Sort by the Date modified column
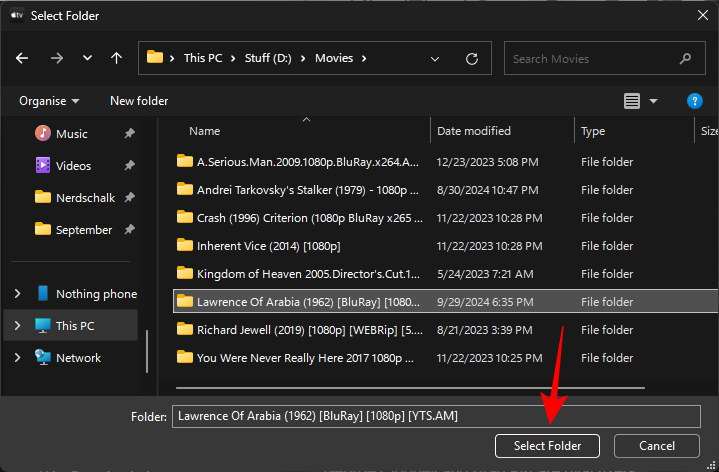719x472 pixels. coord(474,131)
